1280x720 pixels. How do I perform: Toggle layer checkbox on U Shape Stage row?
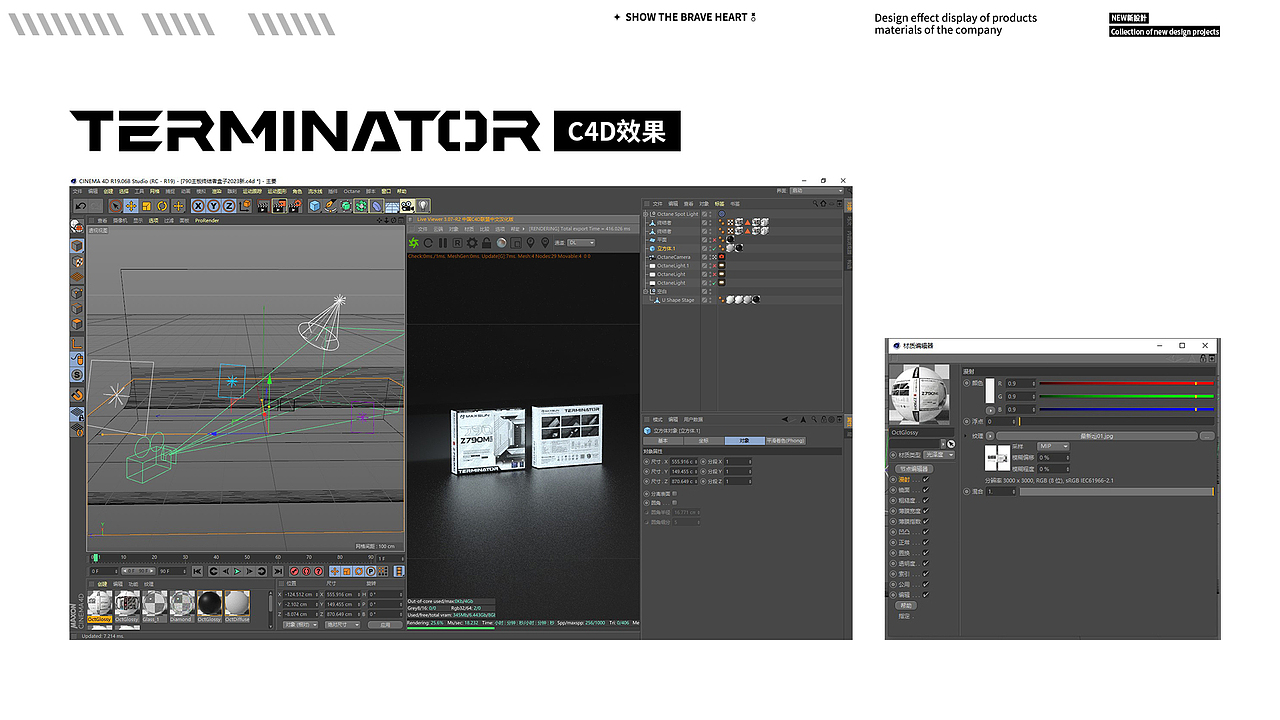tap(705, 300)
